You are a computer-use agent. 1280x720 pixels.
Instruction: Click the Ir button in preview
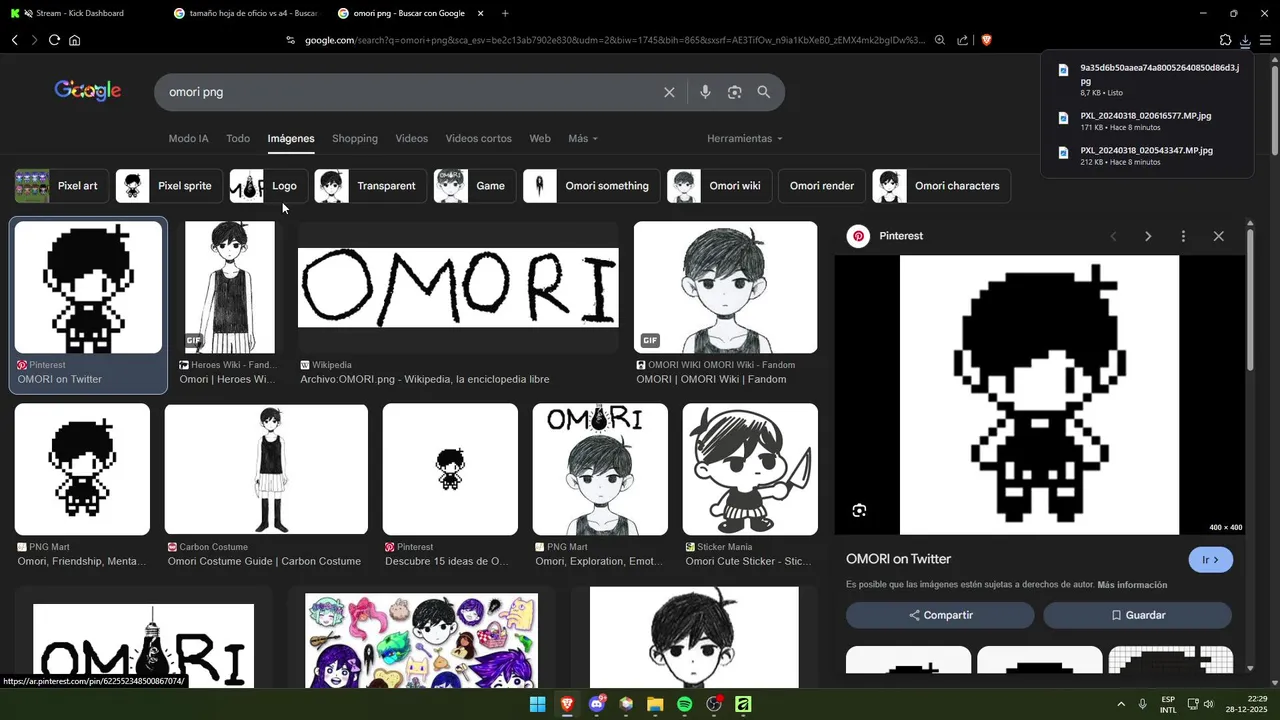tap(1210, 560)
